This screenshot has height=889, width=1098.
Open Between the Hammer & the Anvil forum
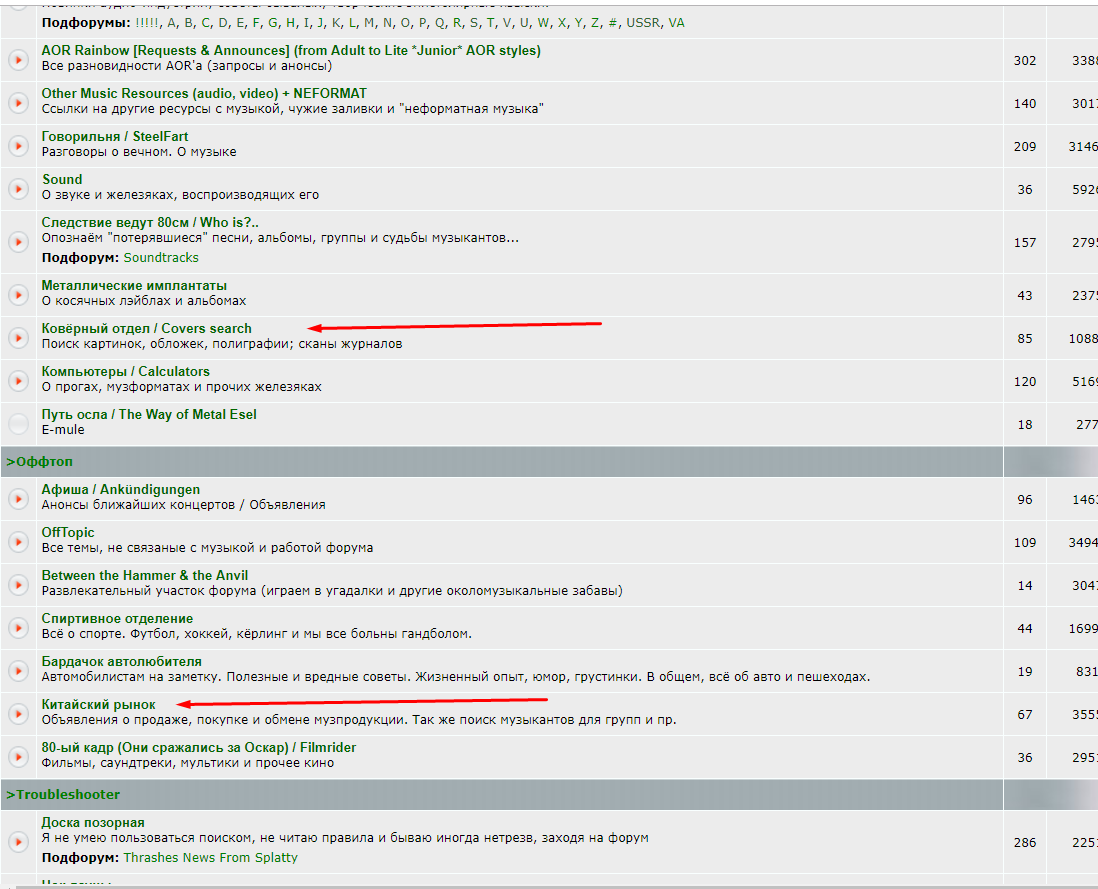tap(145, 575)
